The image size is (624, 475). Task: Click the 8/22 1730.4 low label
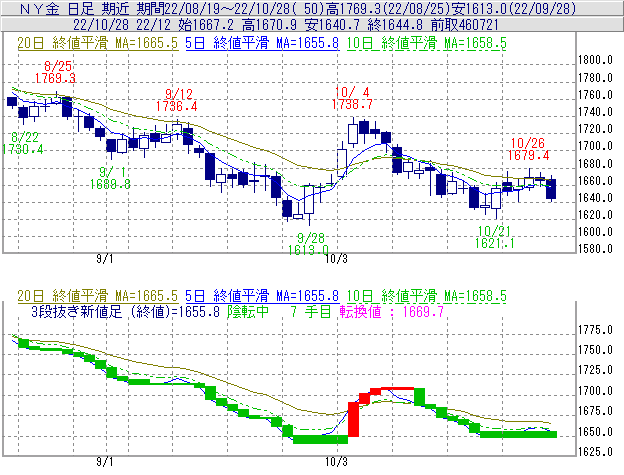(x=23, y=143)
